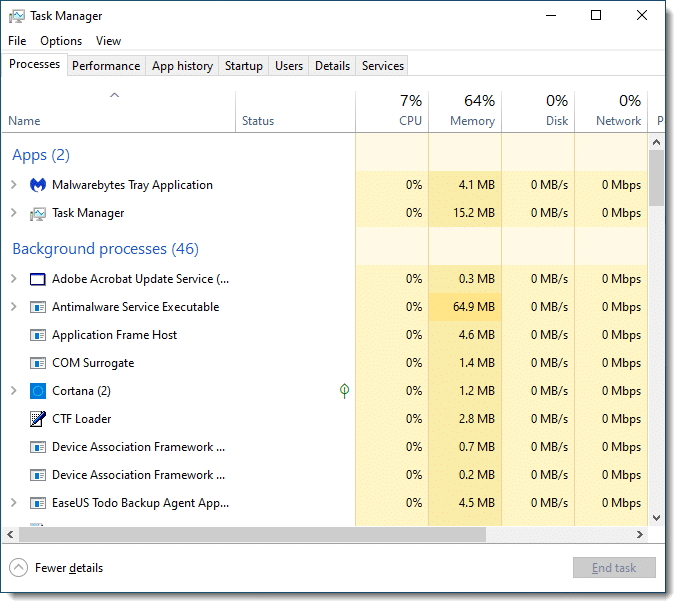This screenshot has width=681, height=608.
Task: Click the 0.3 MB Adobe Acrobat memory value
Action: (x=479, y=281)
